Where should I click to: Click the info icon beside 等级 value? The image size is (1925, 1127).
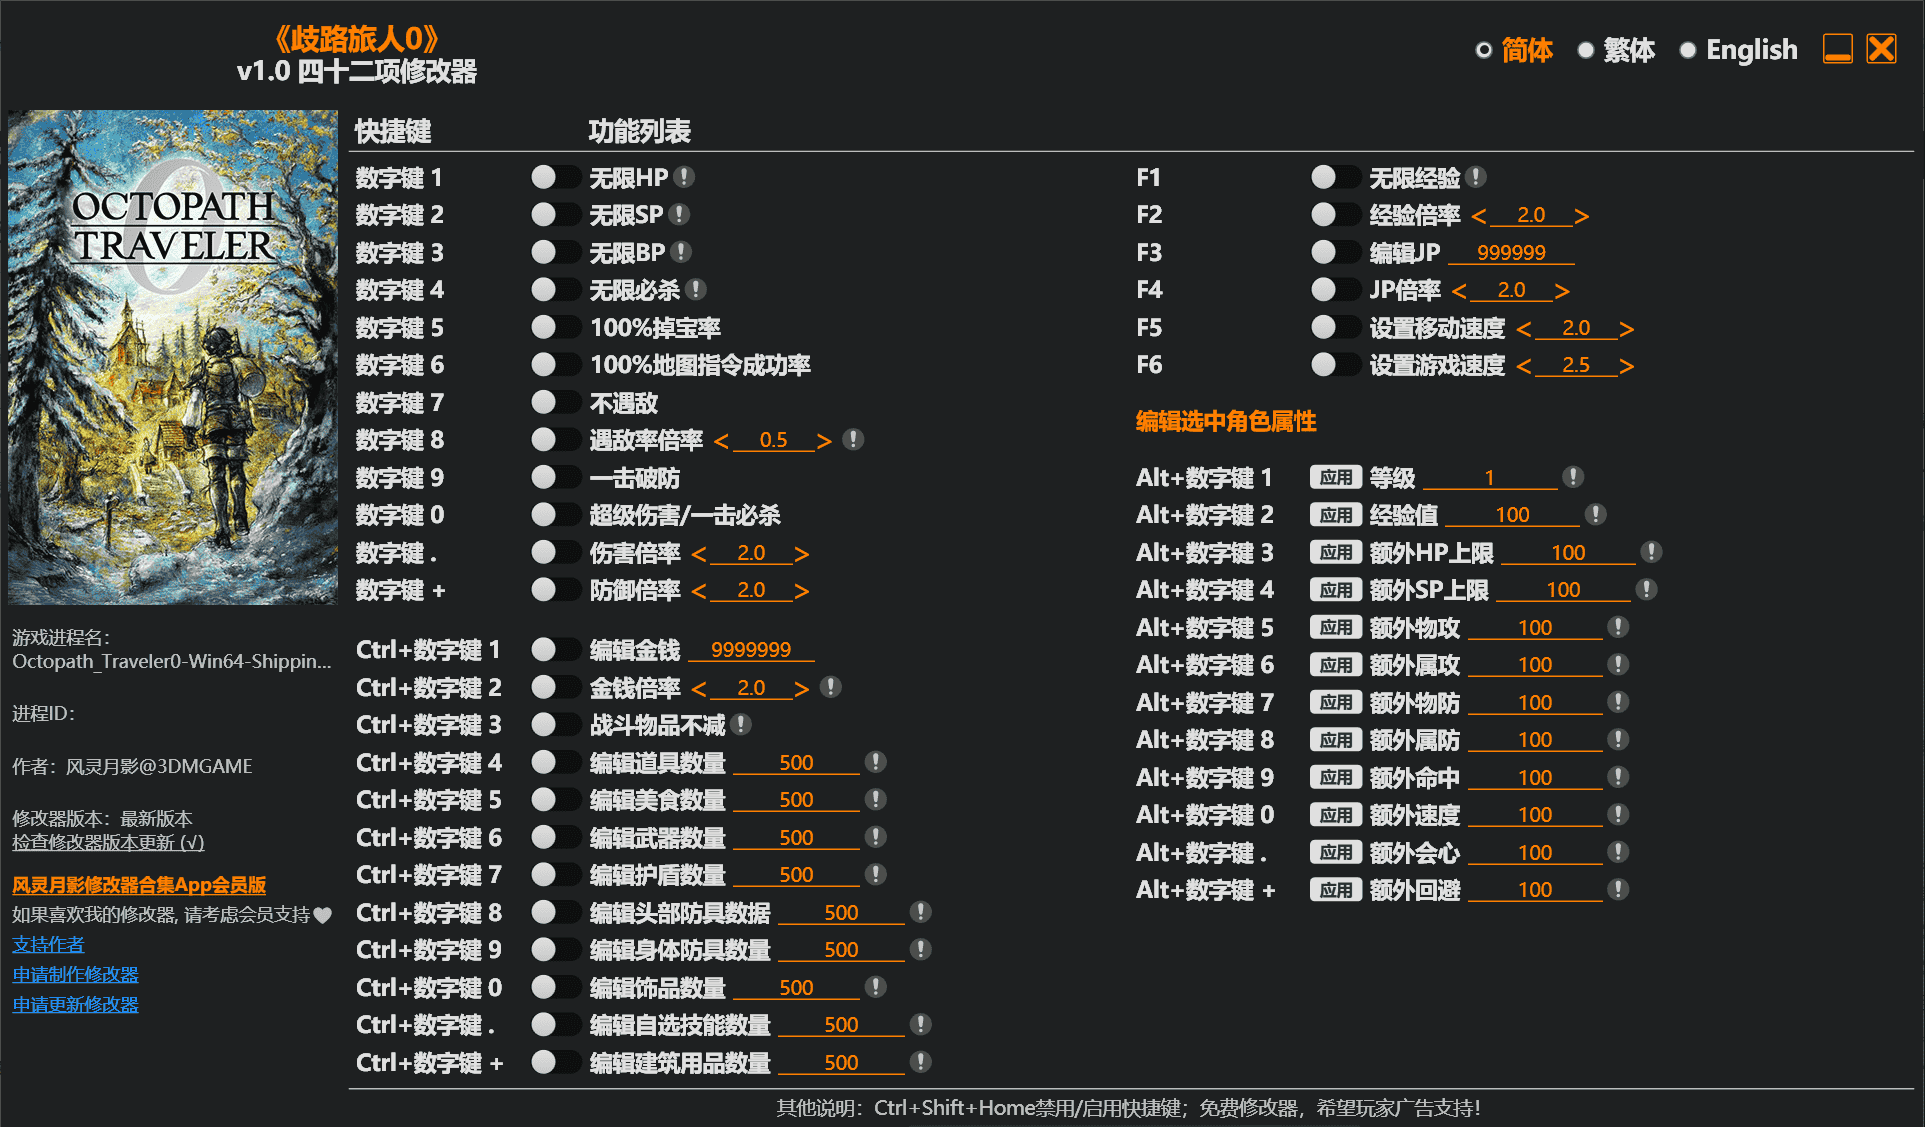click(x=1573, y=477)
